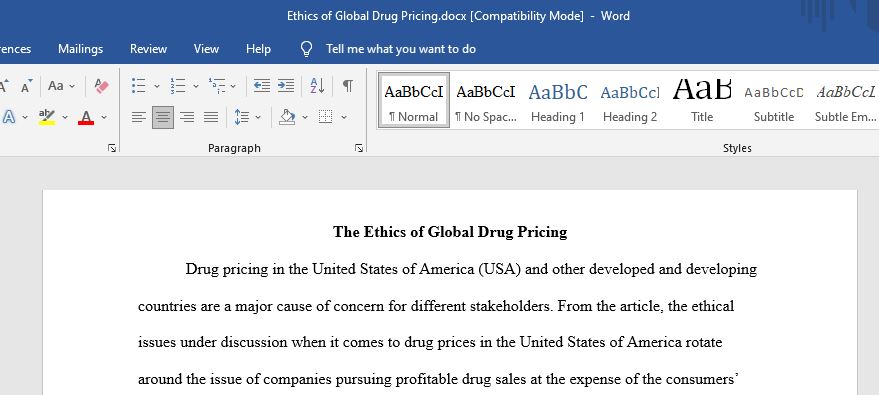Click Tell me what you want to do
The image size is (879, 395).
(401, 49)
